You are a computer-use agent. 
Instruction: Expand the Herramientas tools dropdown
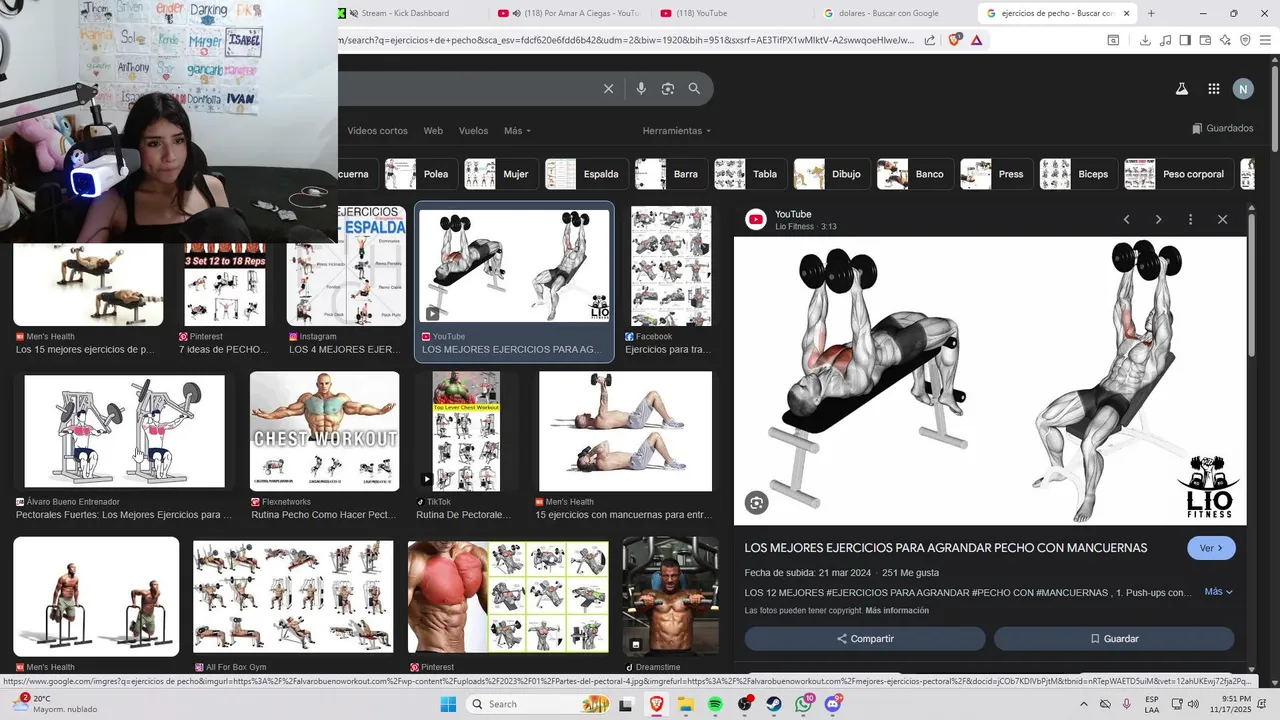point(677,131)
